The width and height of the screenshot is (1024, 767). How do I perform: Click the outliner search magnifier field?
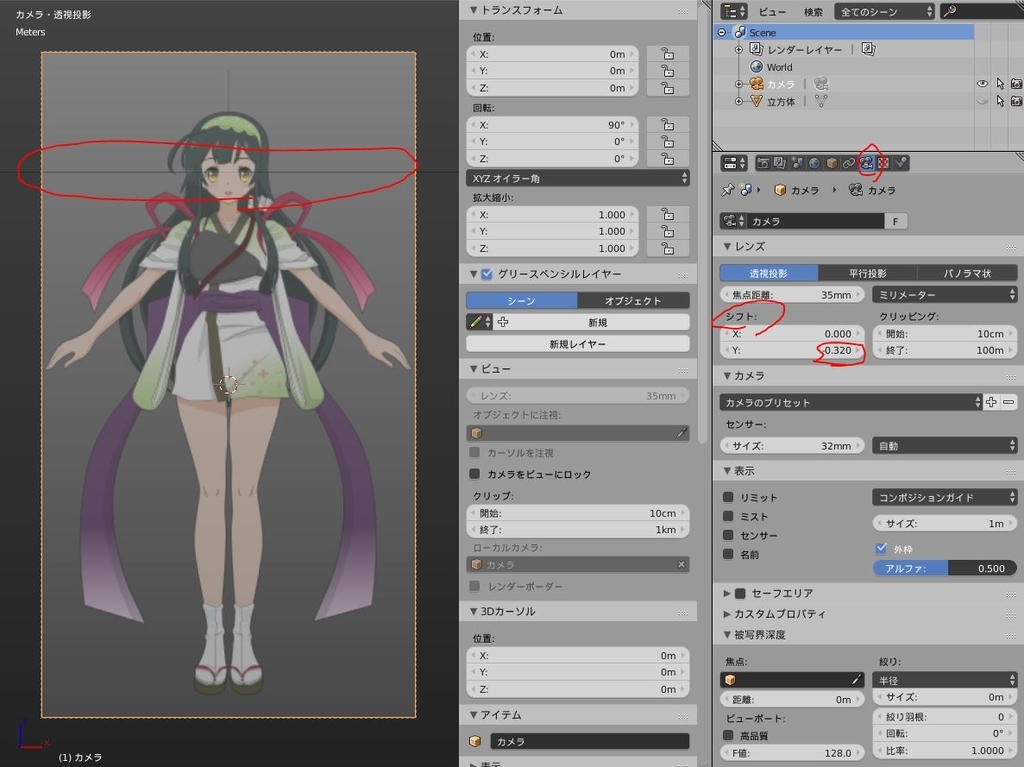tap(982, 11)
